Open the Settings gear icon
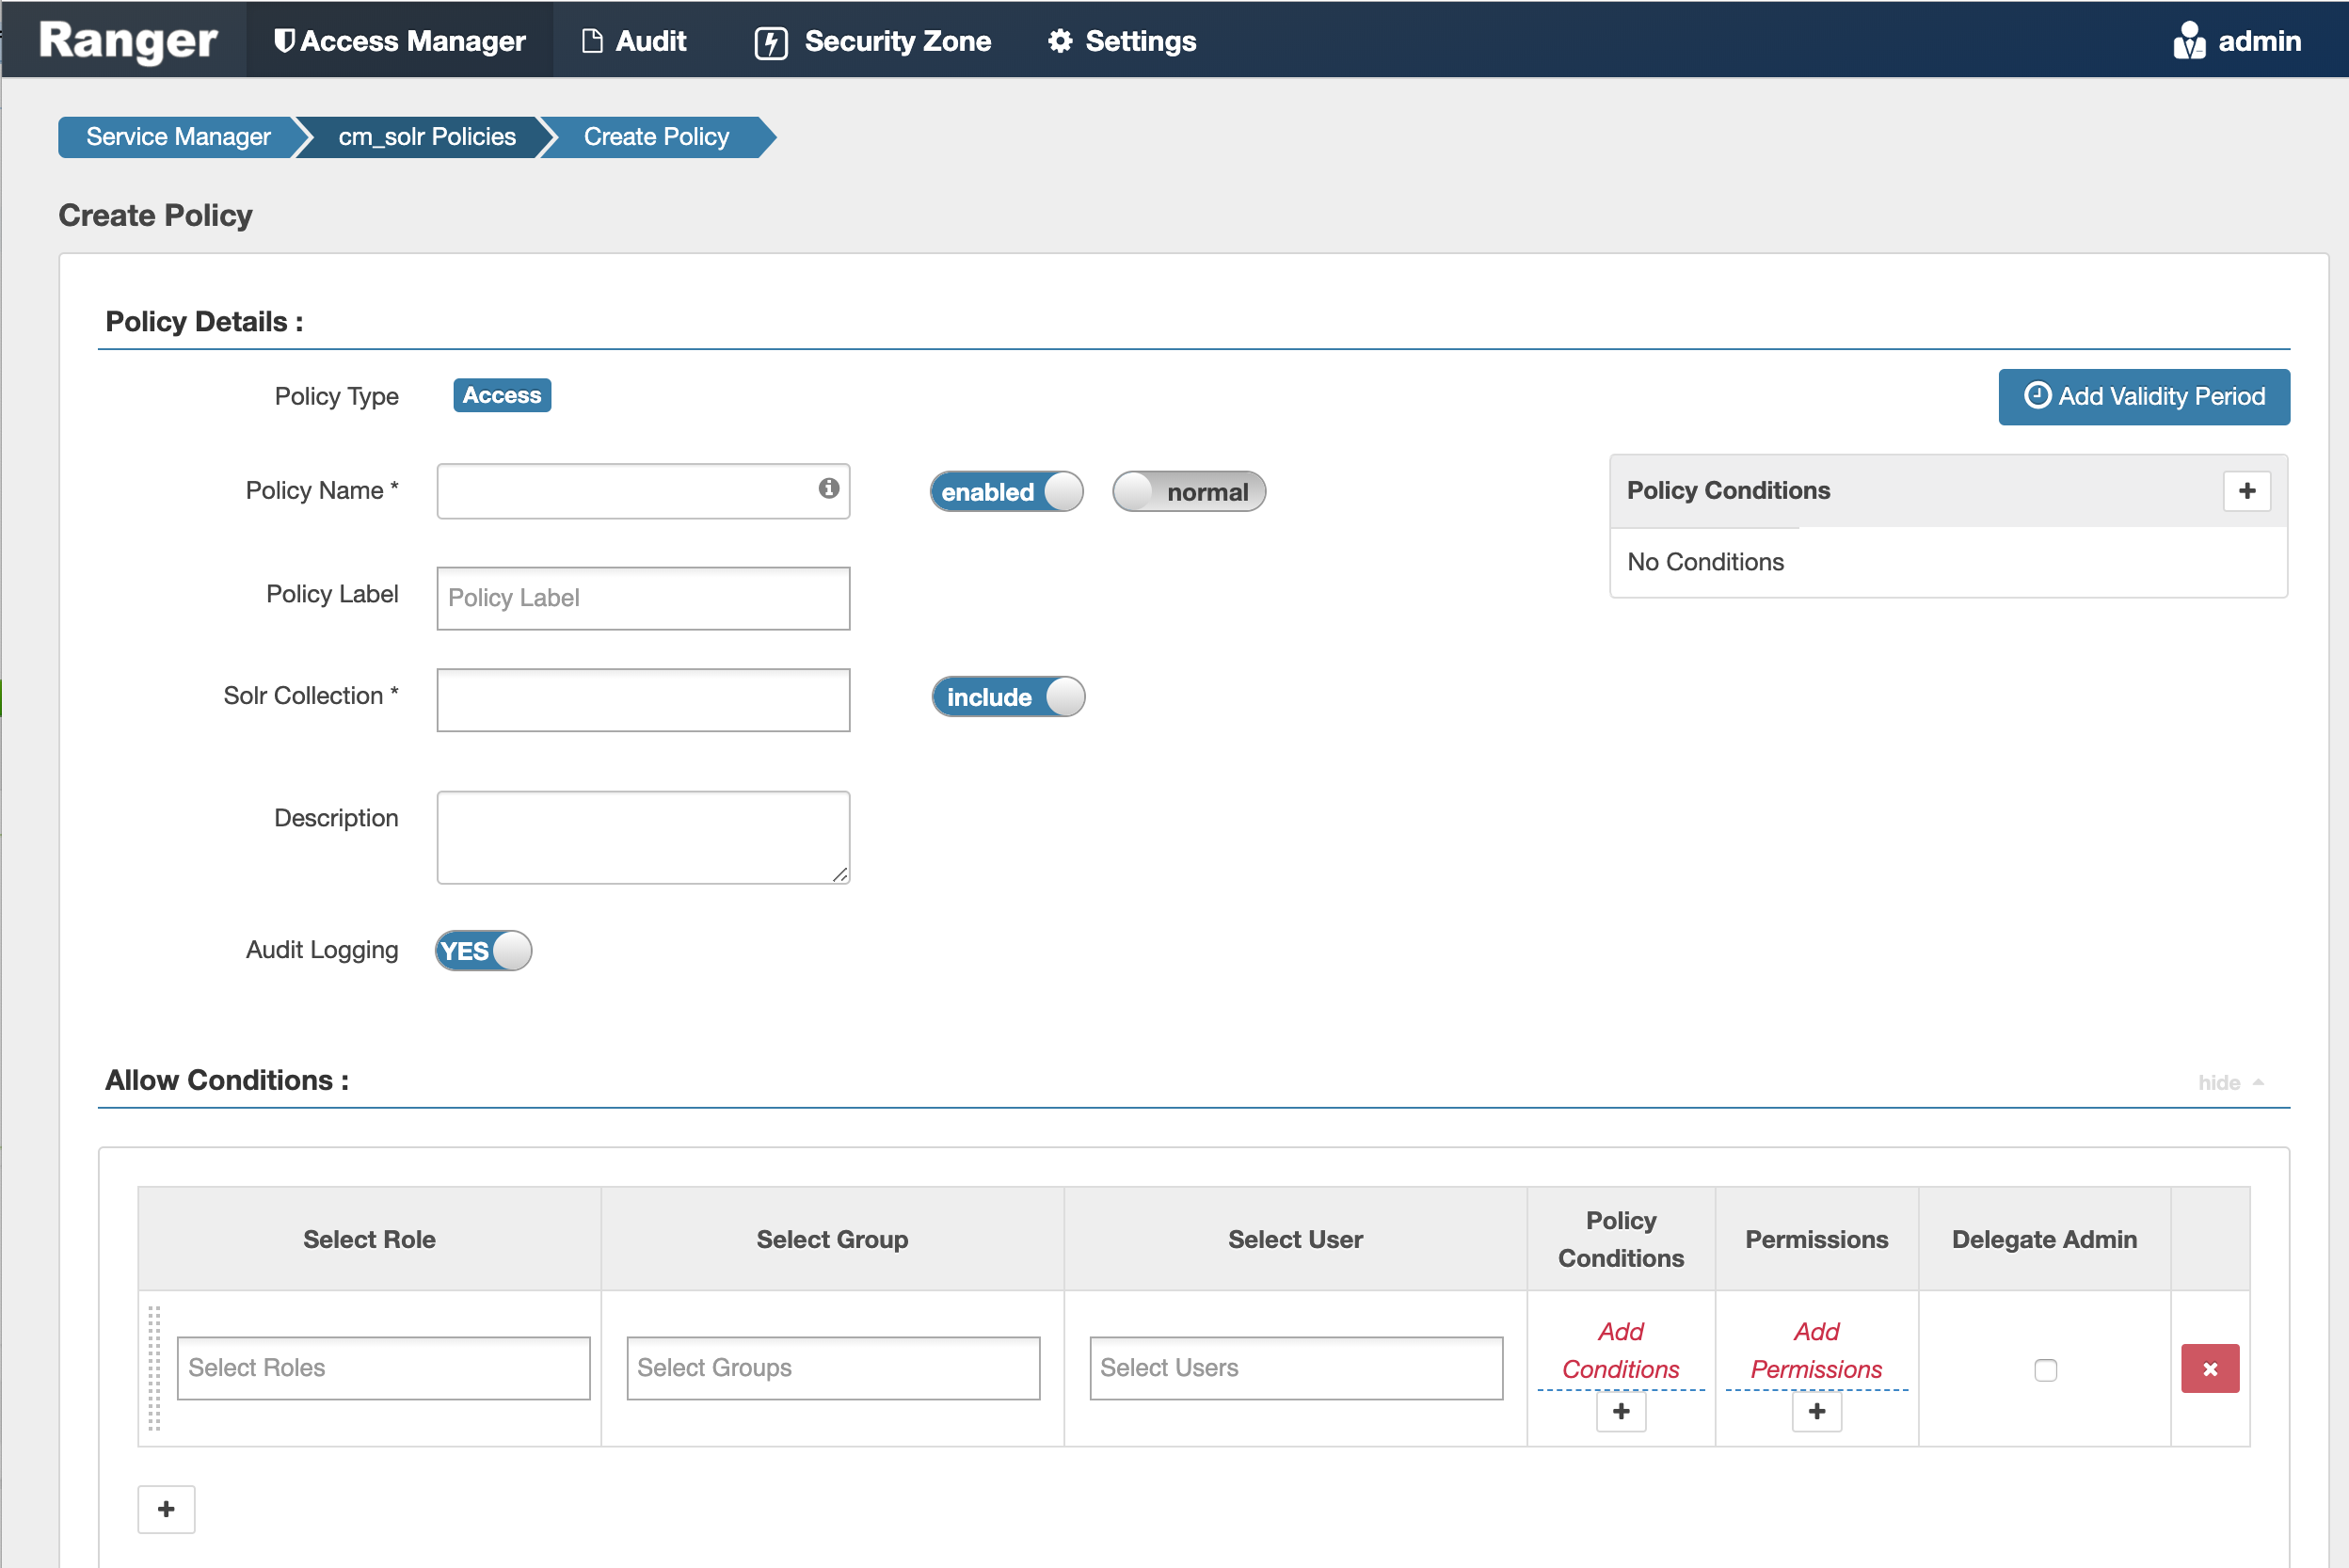The height and width of the screenshot is (1568, 2349). (x=1061, y=41)
